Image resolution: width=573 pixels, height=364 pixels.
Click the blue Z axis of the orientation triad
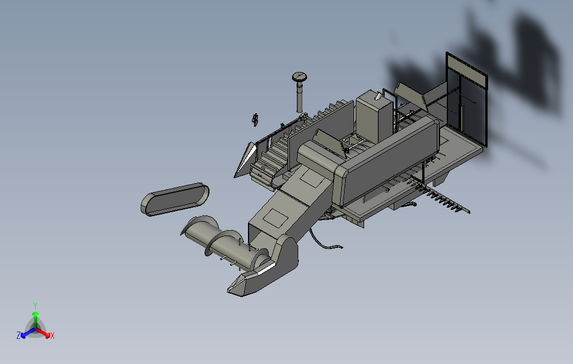pyautogui.click(x=25, y=334)
